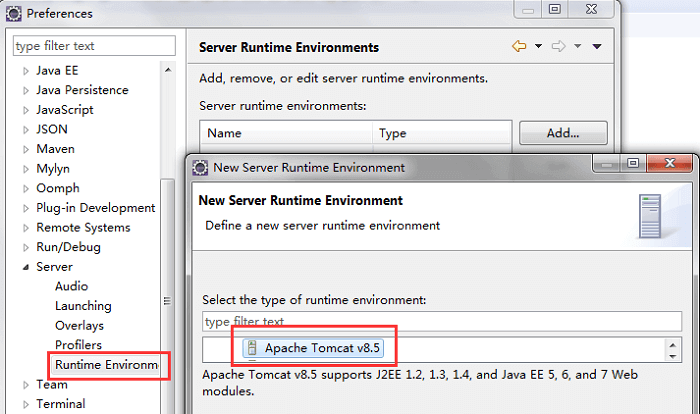700x414 pixels.
Task: Select the Audio preferences item
Action: [71, 286]
